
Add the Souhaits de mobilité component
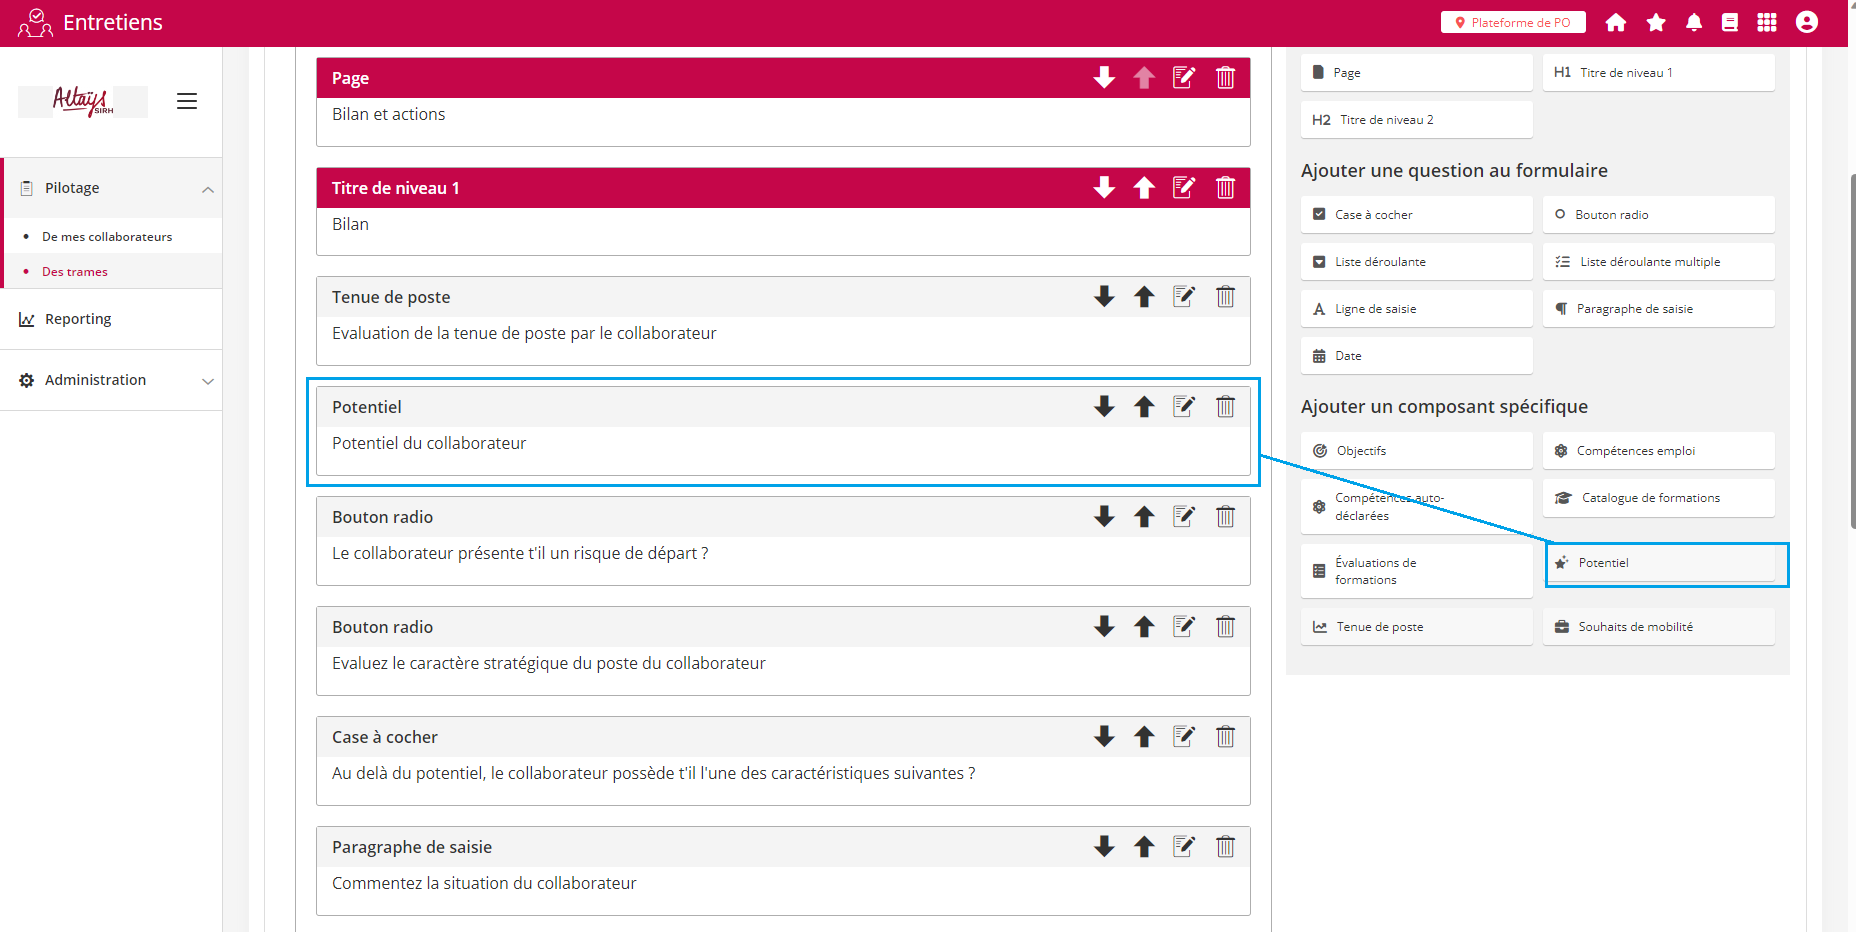pyautogui.click(x=1658, y=627)
